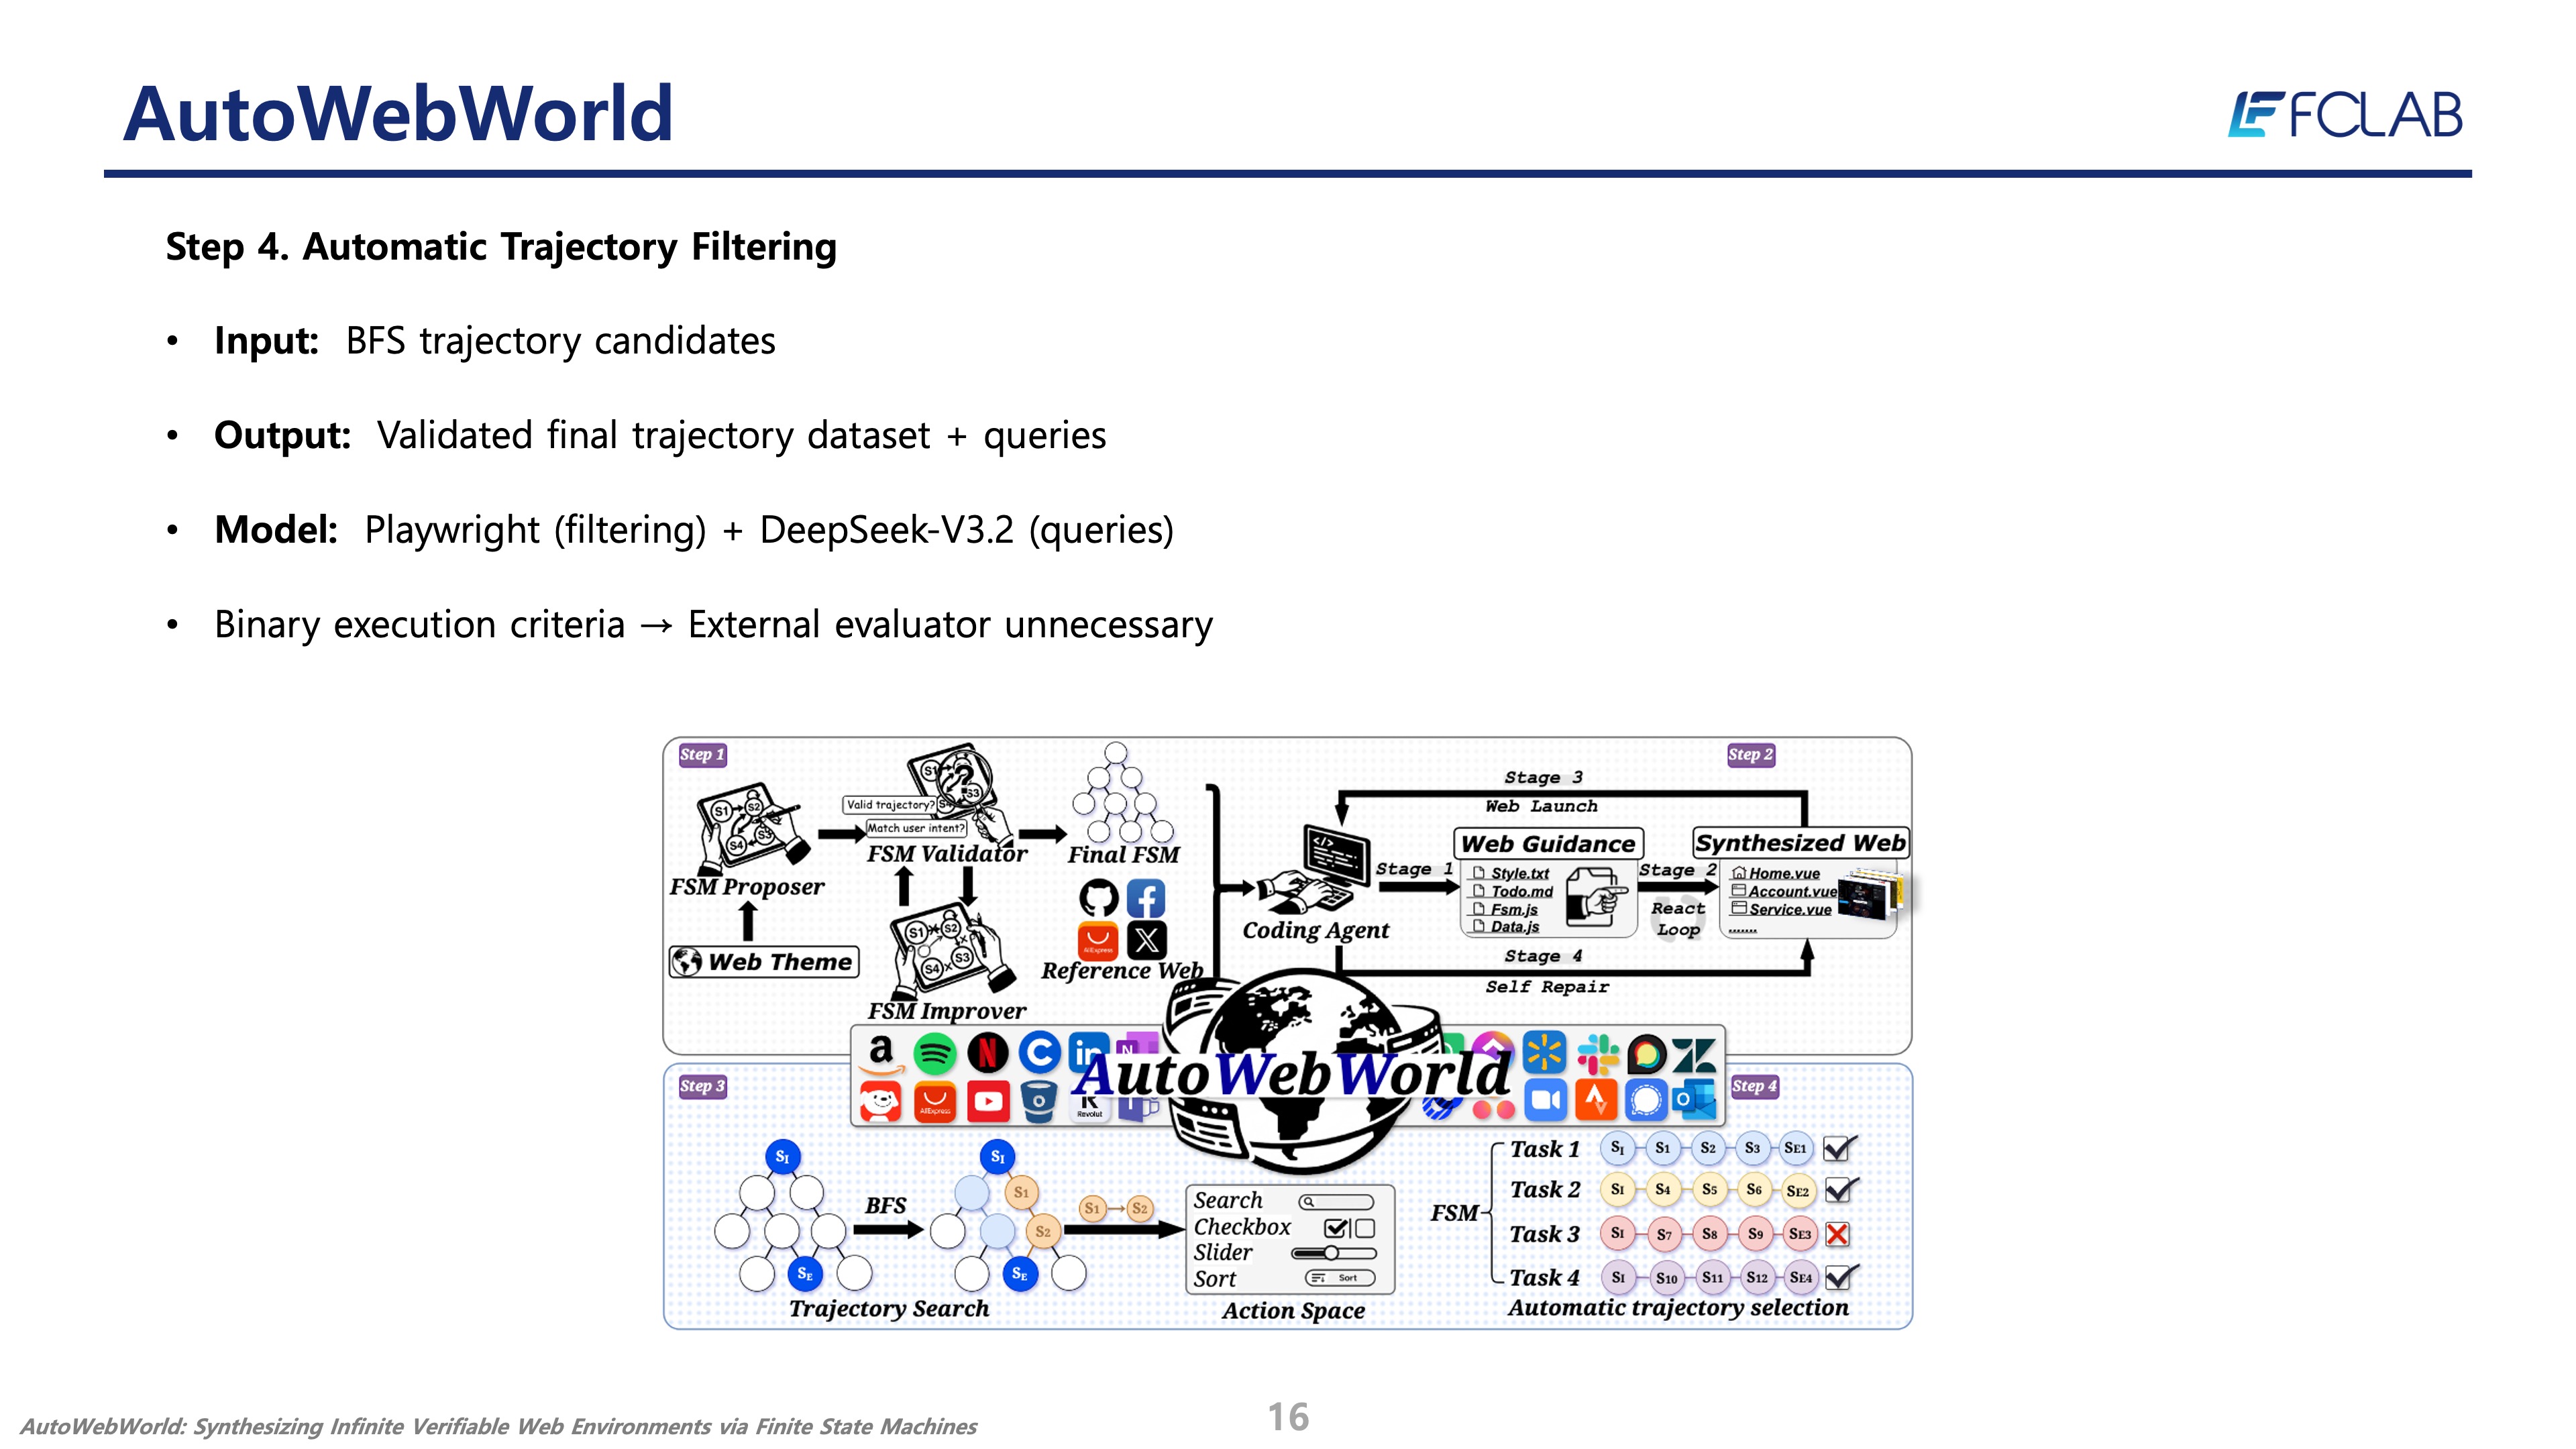
Task: Select the blue bucket icon
Action: tap(1040, 1102)
